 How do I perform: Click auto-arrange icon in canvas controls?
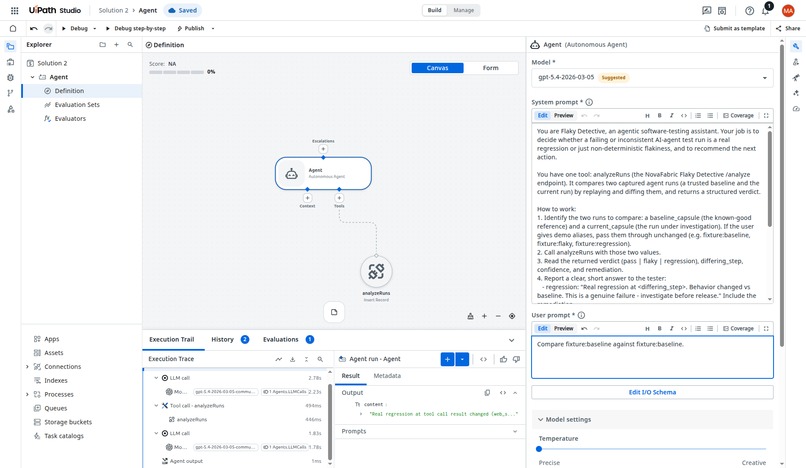(x=470, y=316)
